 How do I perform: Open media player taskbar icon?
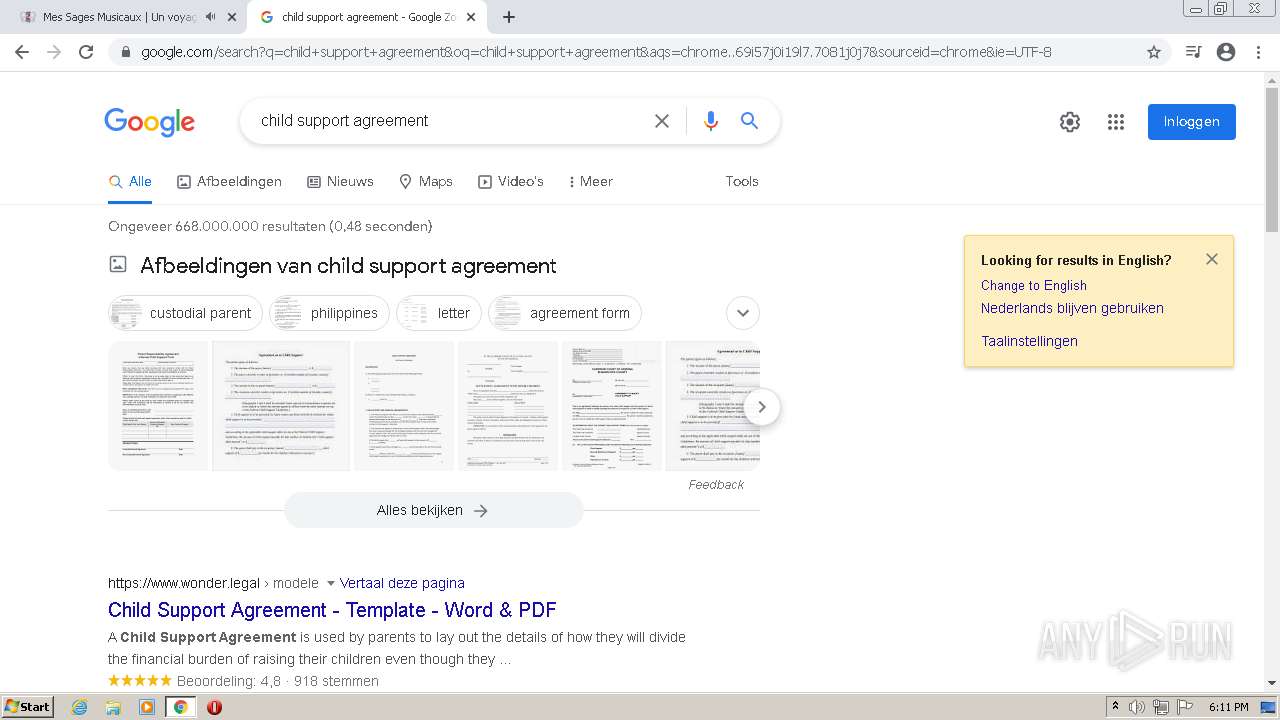(x=147, y=707)
